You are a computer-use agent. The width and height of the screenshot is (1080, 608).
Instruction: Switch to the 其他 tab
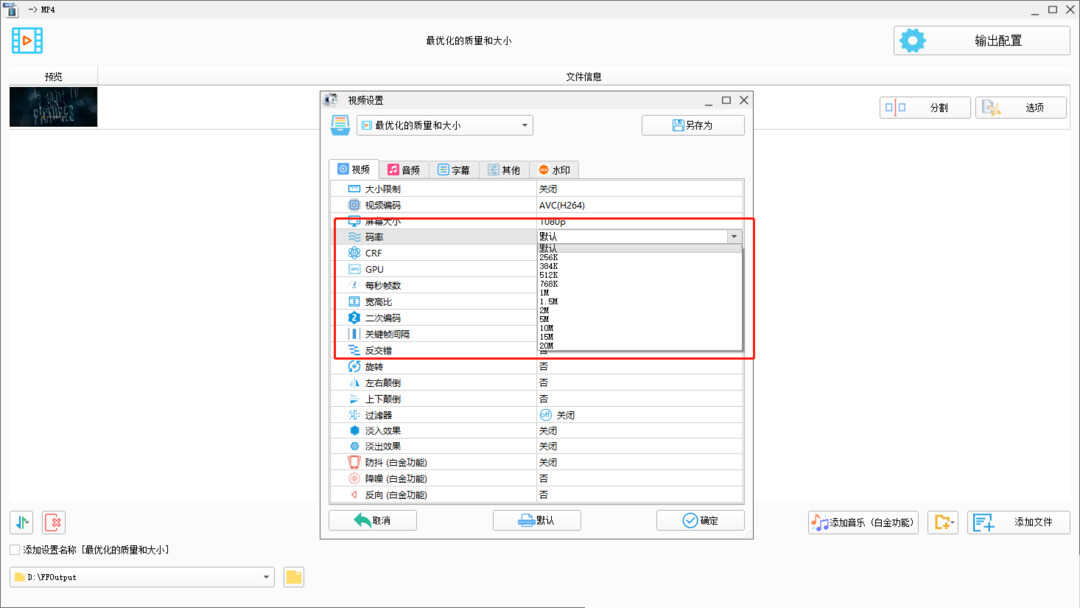[504, 170]
